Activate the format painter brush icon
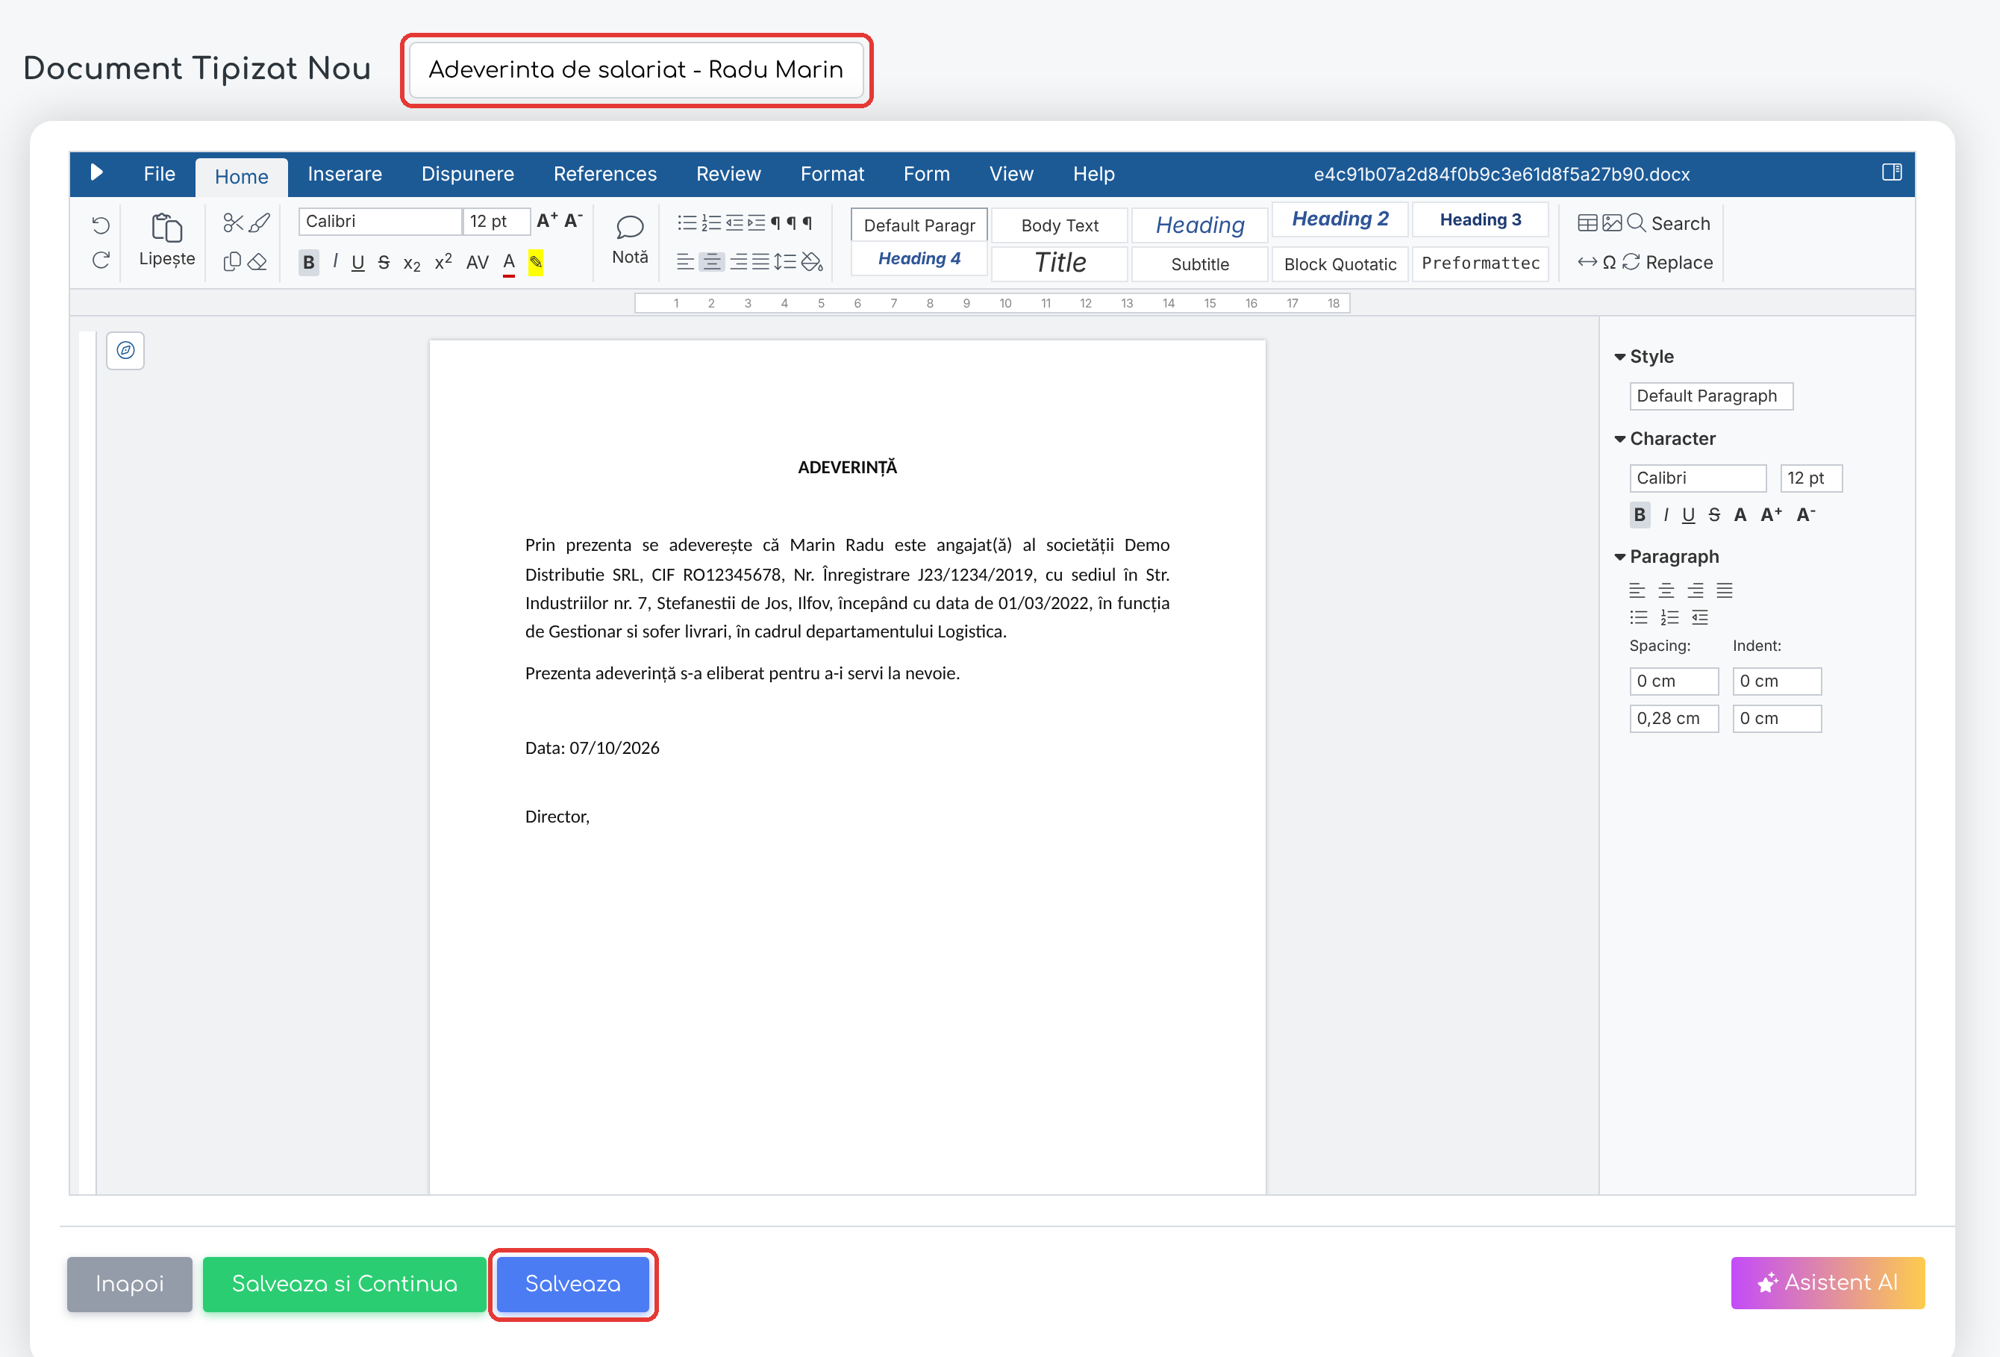This screenshot has width=2000, height=1357. click(x=260, y=222)
